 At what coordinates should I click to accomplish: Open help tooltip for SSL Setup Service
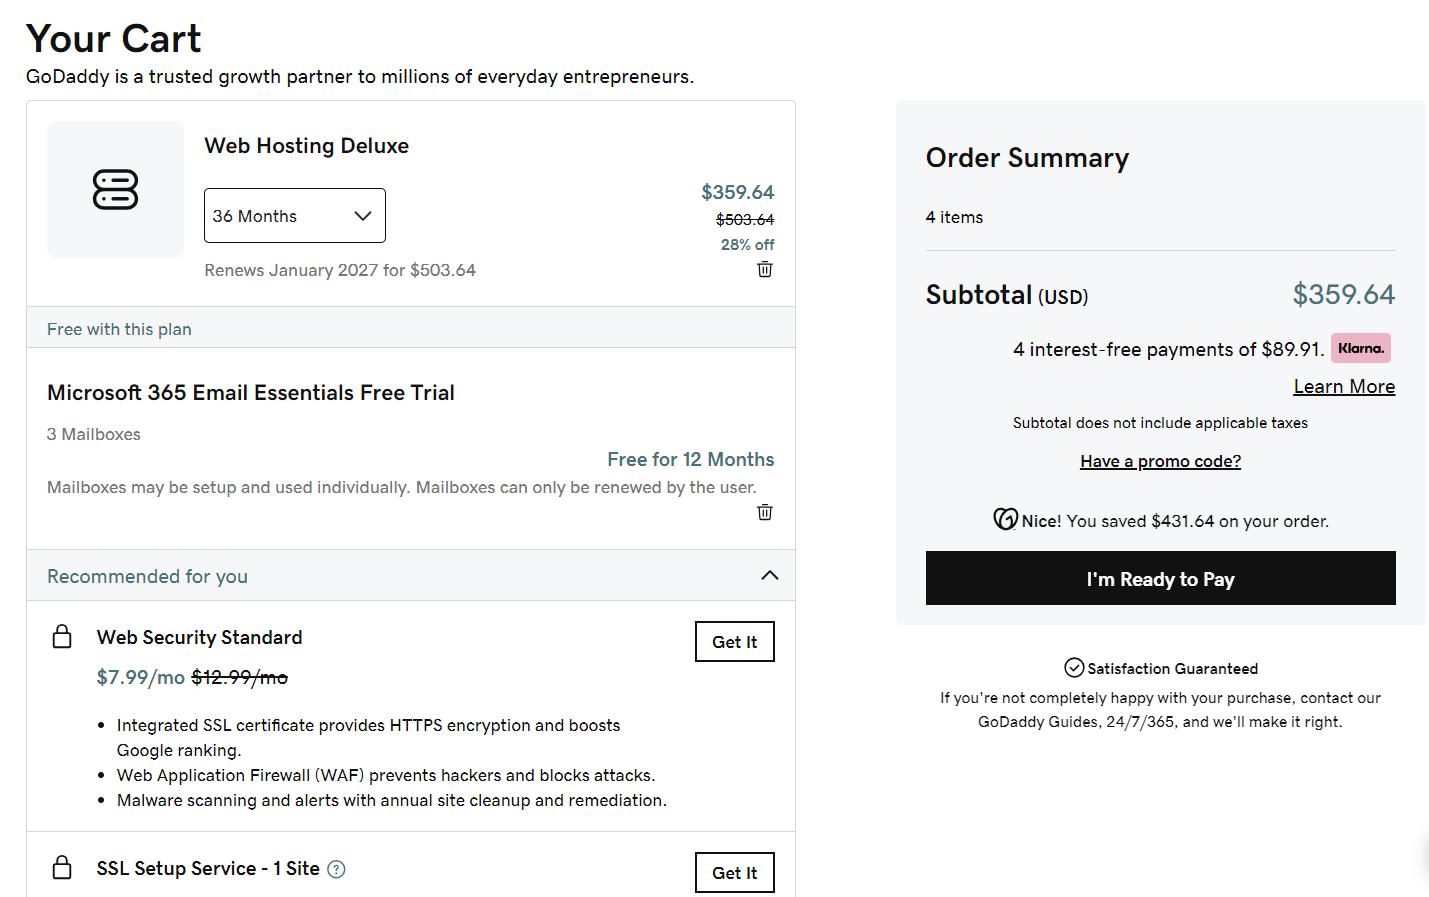coord(337,869)
